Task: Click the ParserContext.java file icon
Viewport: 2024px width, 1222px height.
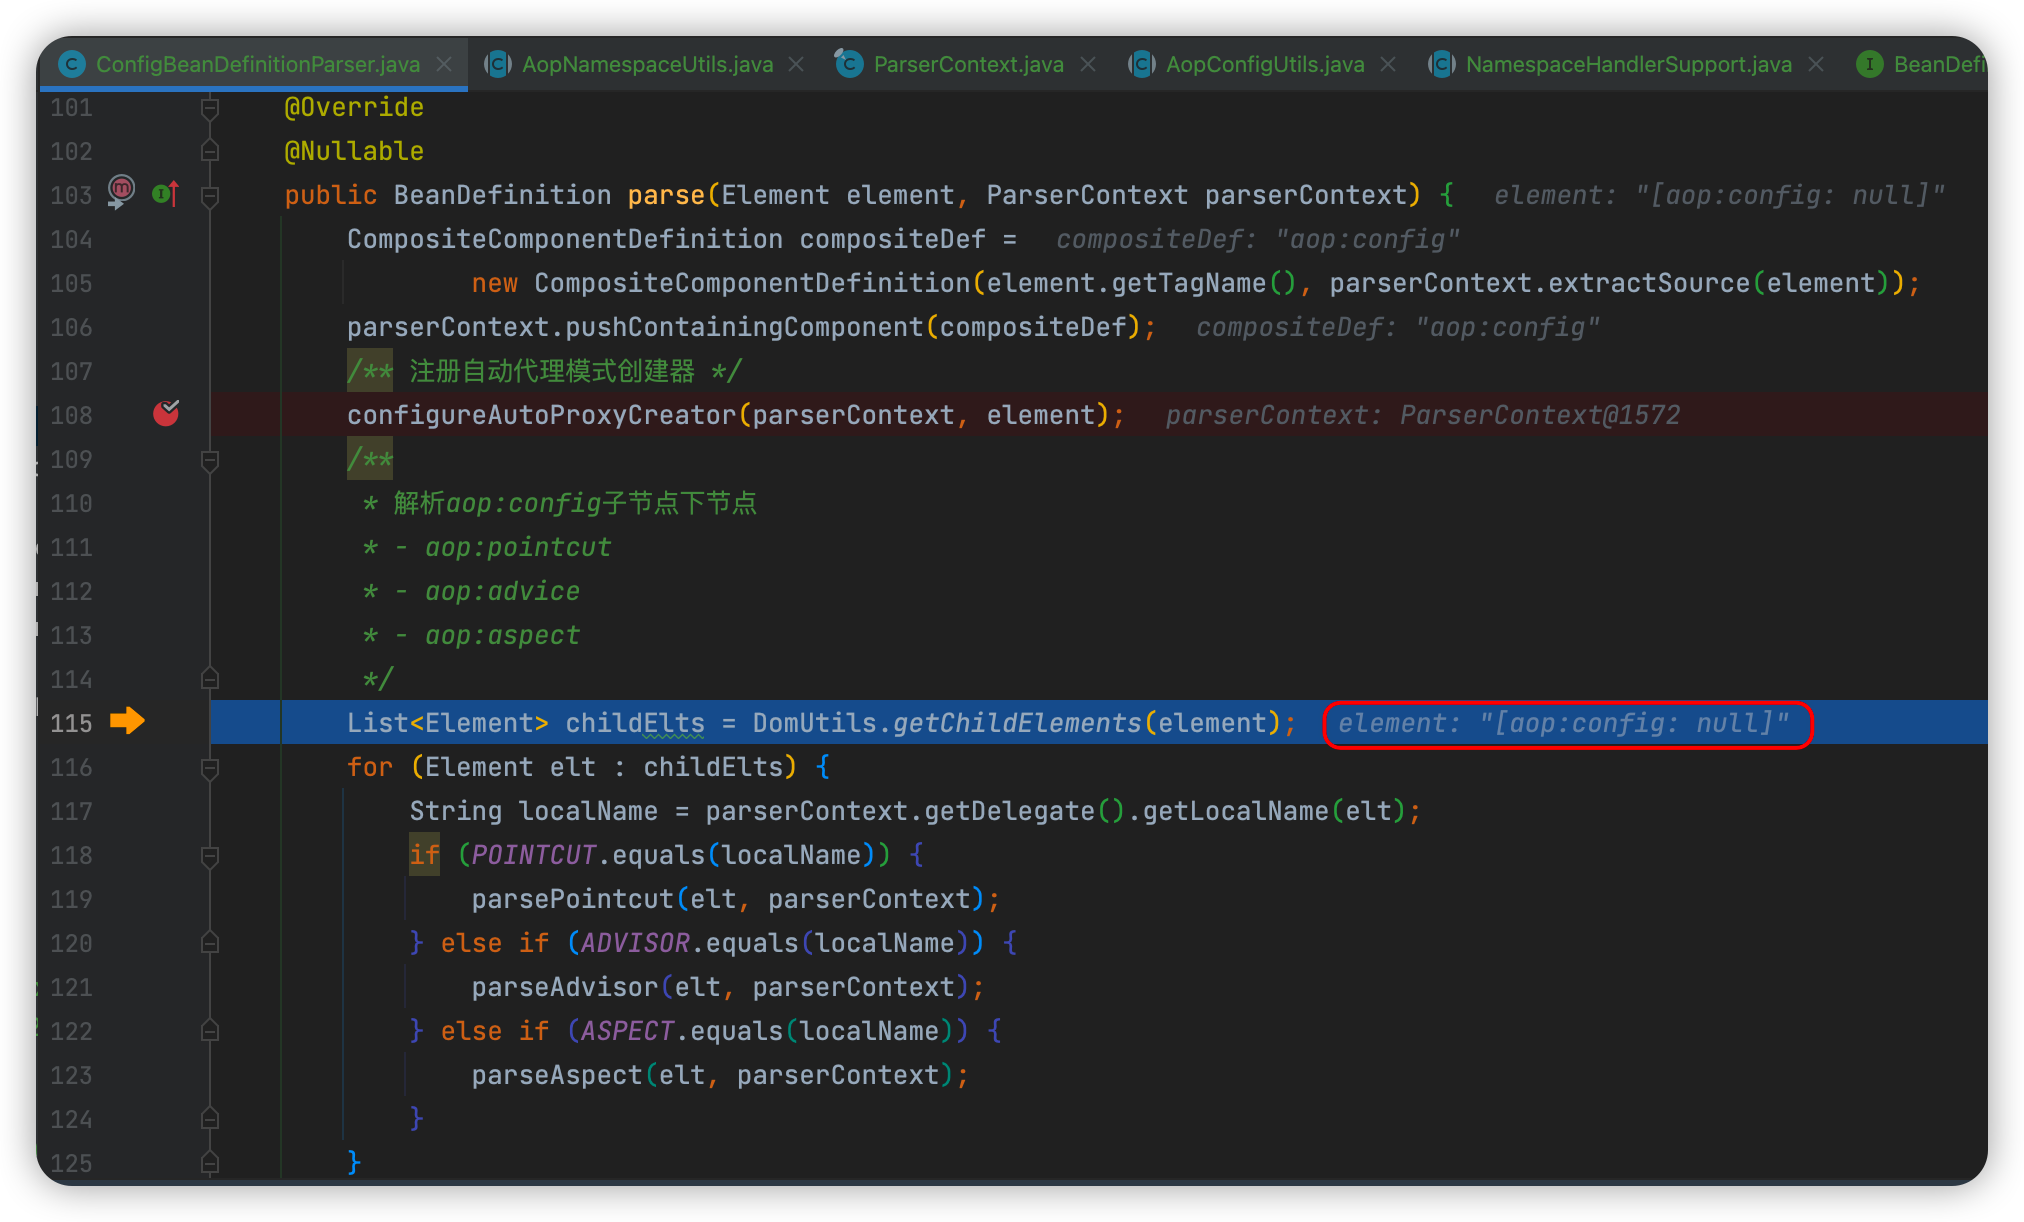Action: (849, 65)
